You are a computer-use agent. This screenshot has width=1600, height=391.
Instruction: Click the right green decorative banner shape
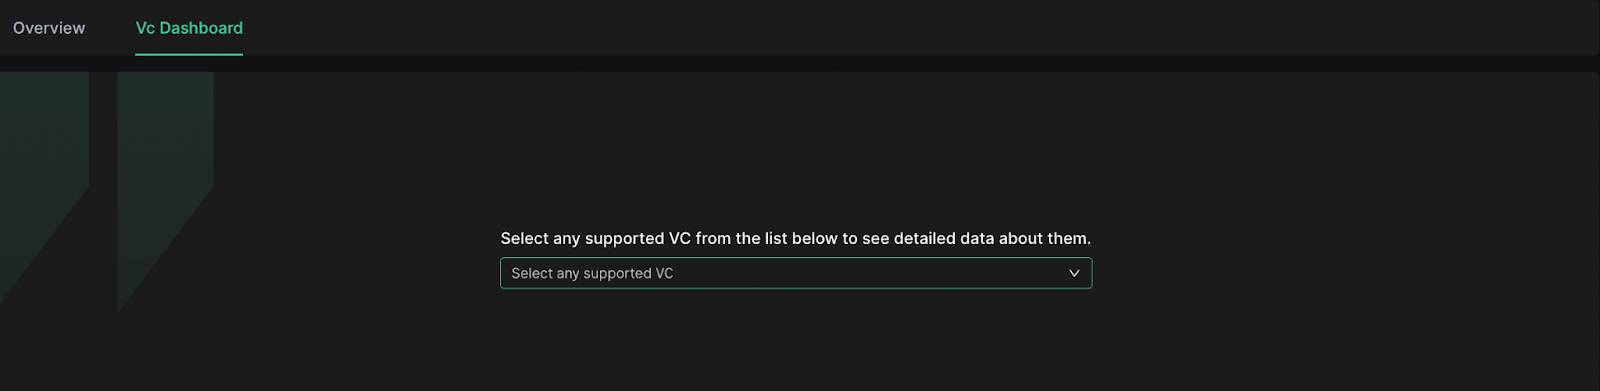165,185
